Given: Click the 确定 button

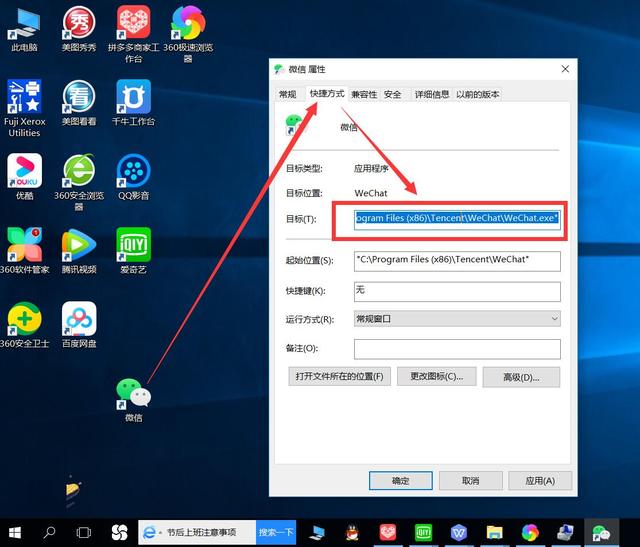Looking at the screenshot, I should pyautogui.click(x=400, y=481).
